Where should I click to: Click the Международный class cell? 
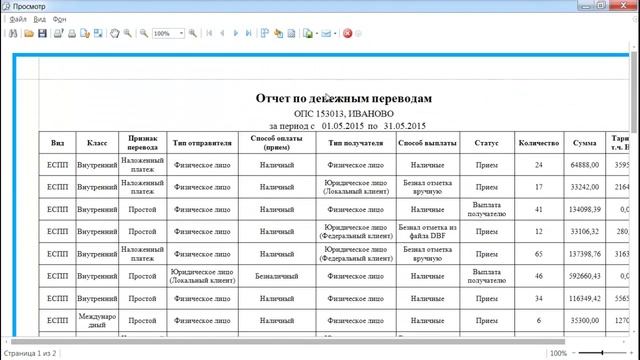[97, 320]
